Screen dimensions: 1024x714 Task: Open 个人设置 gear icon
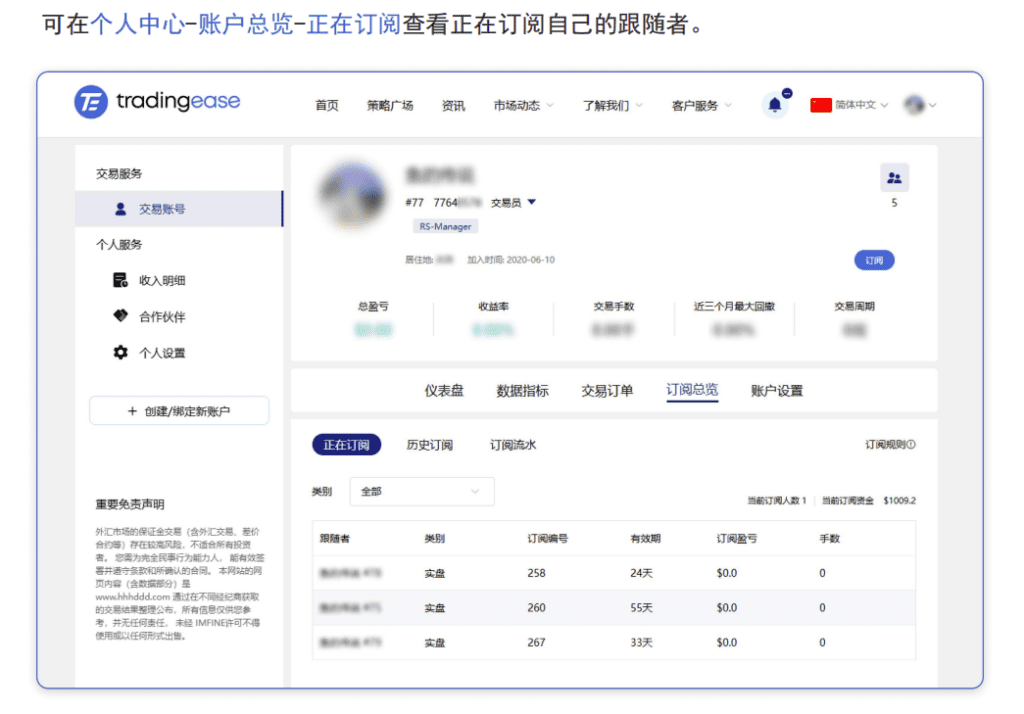tap(121, 352)
